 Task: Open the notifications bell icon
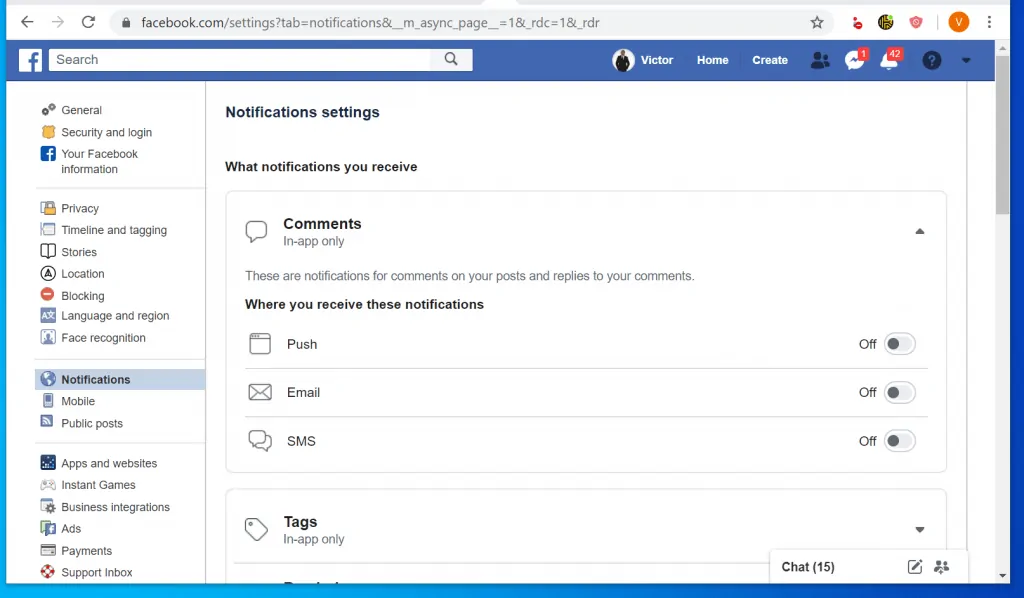click(x=888, y=60)
